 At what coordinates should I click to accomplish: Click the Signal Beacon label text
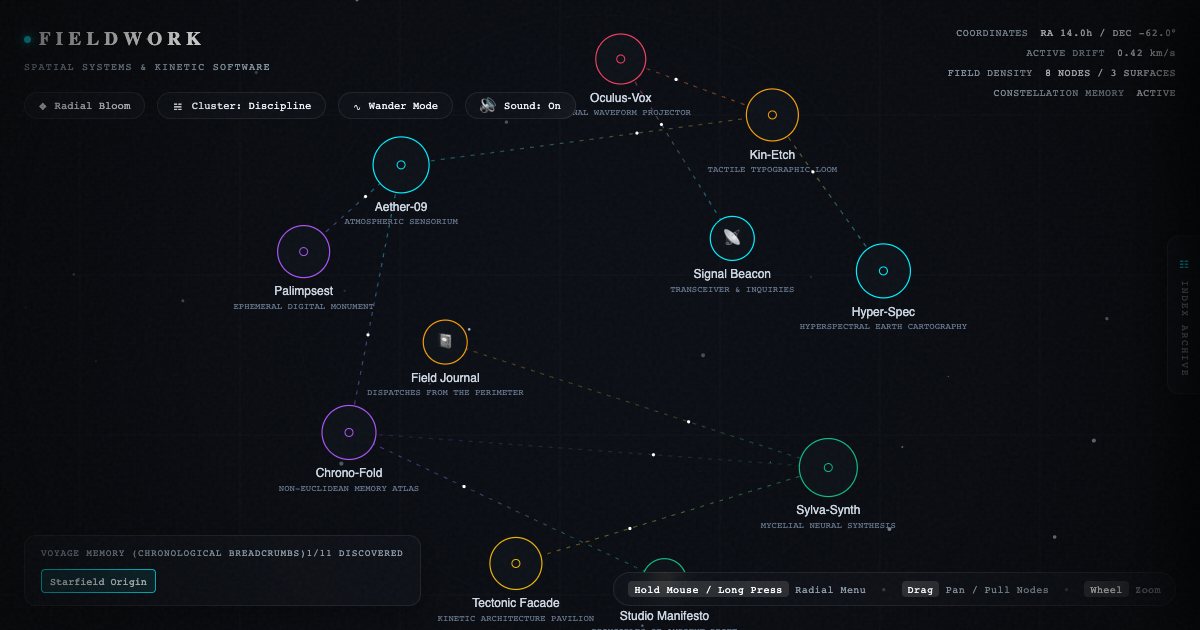732,274
